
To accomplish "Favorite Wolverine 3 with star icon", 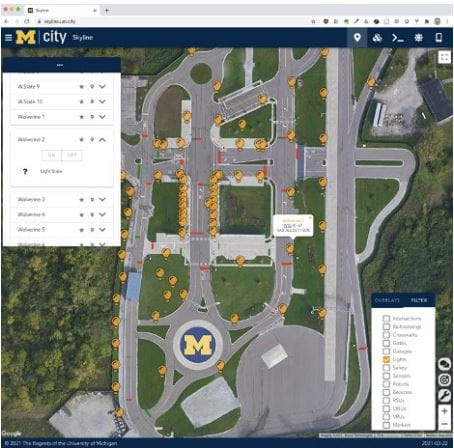I will pyautogui.click(x=82, y=200).
